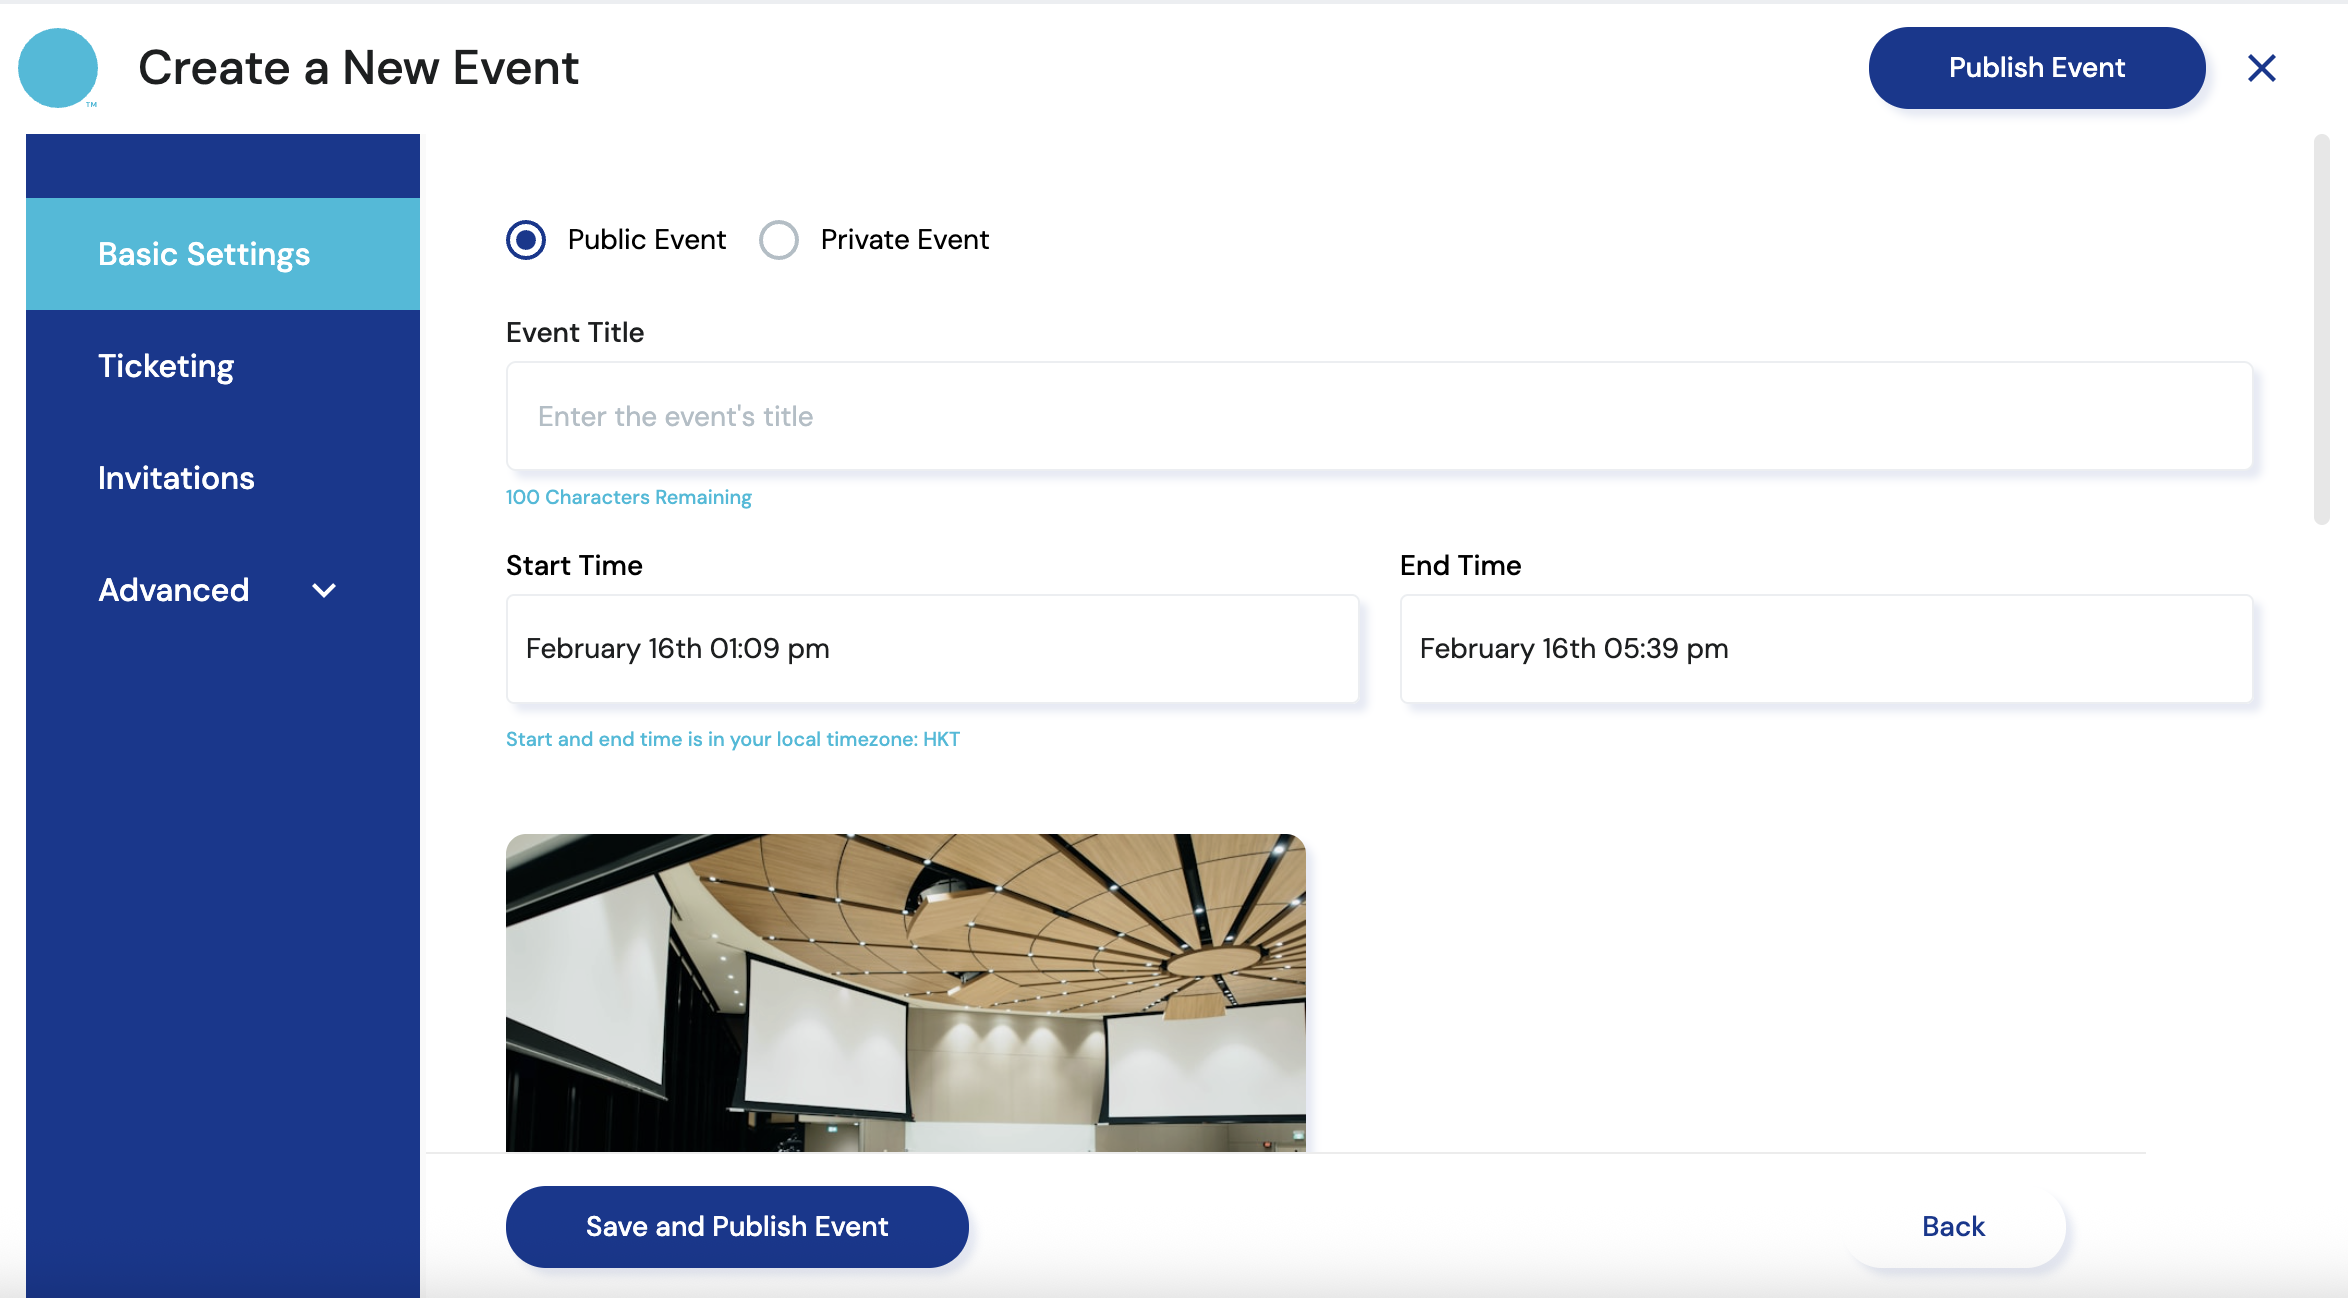Expand the Advanced section chevron
This screenshot has height=1298, width=2348.
coord(324,590)
